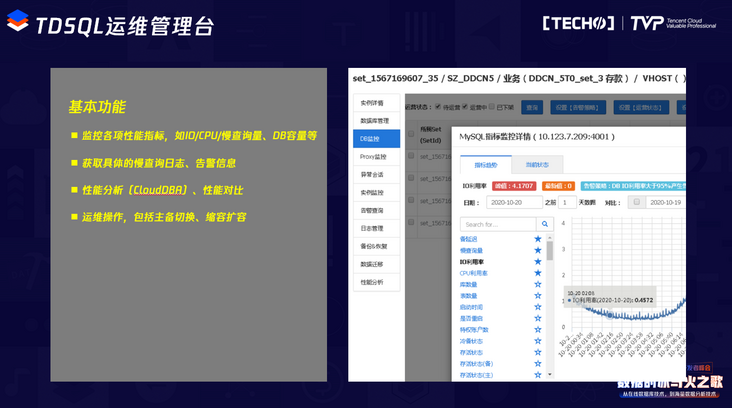The height and width of the screenshot is (408, 732).
Task: Click the MySQL指标监控详情 dialog title
Action: (537, 136)
